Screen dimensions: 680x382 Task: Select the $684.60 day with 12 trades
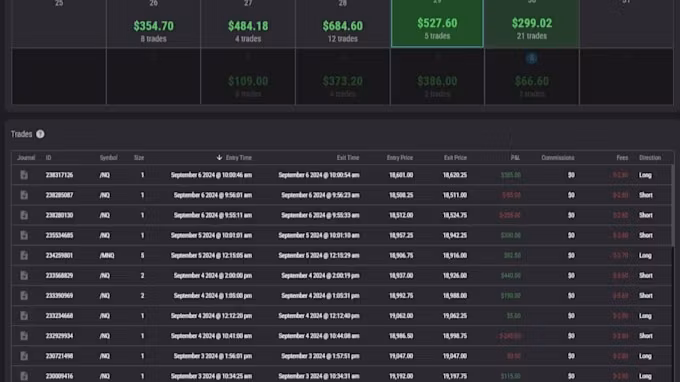click(343, 23)
